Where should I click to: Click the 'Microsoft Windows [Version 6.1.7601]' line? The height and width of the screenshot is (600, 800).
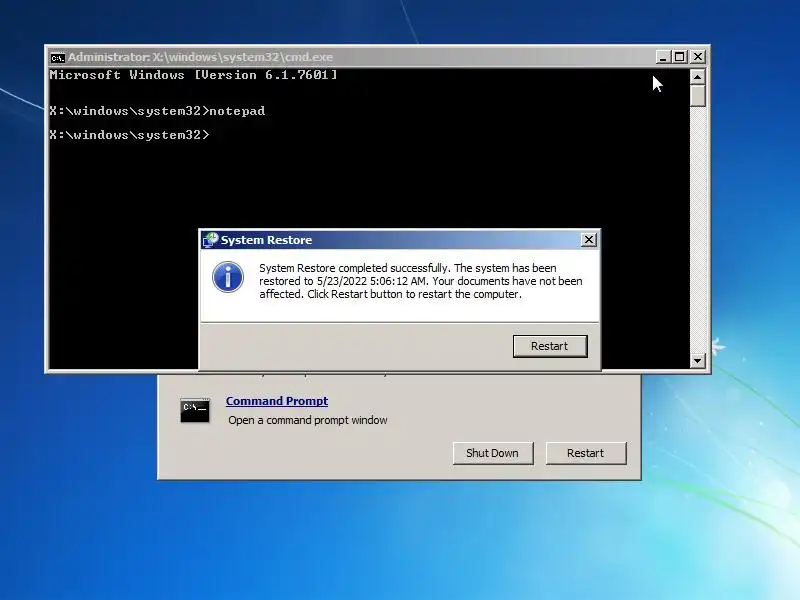click(x=193, y=75)
